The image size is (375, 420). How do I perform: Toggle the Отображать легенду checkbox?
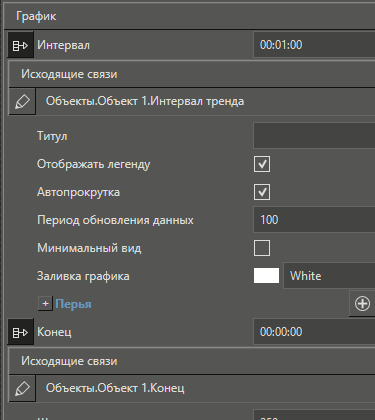point(262,164)
